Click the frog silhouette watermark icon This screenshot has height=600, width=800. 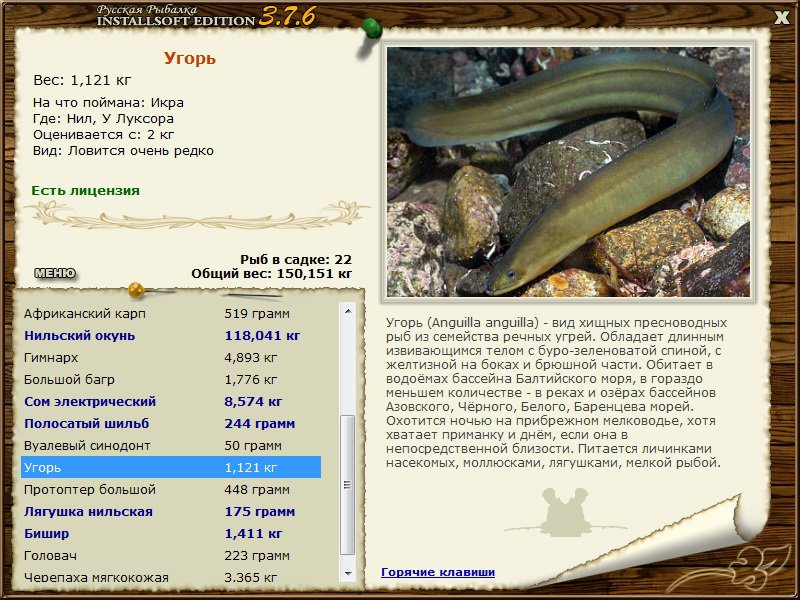pos(565,512)
